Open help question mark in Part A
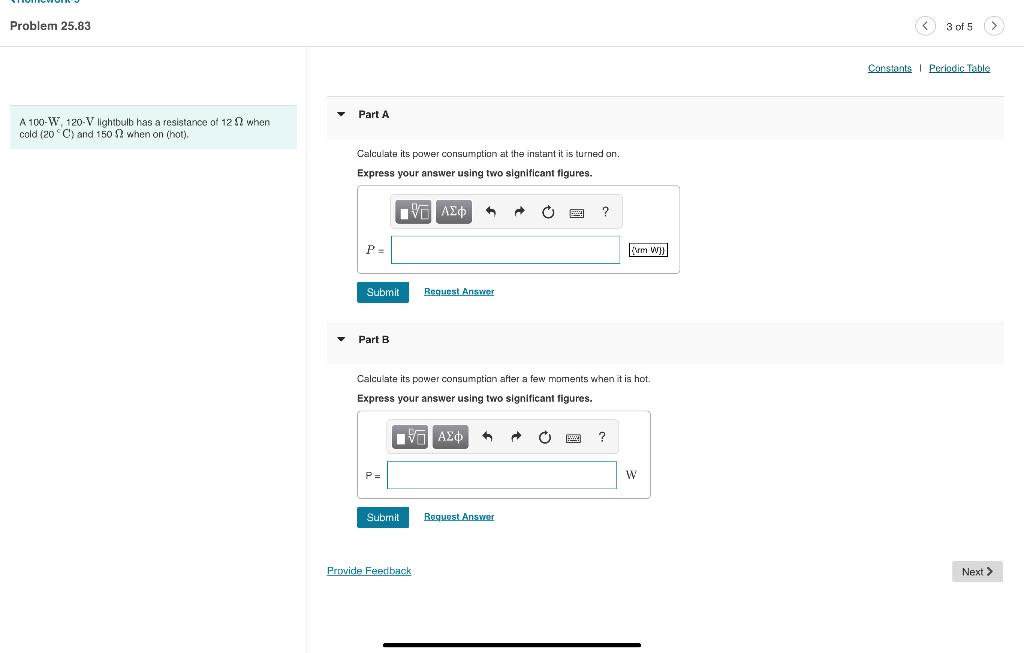 click(605, 212)
